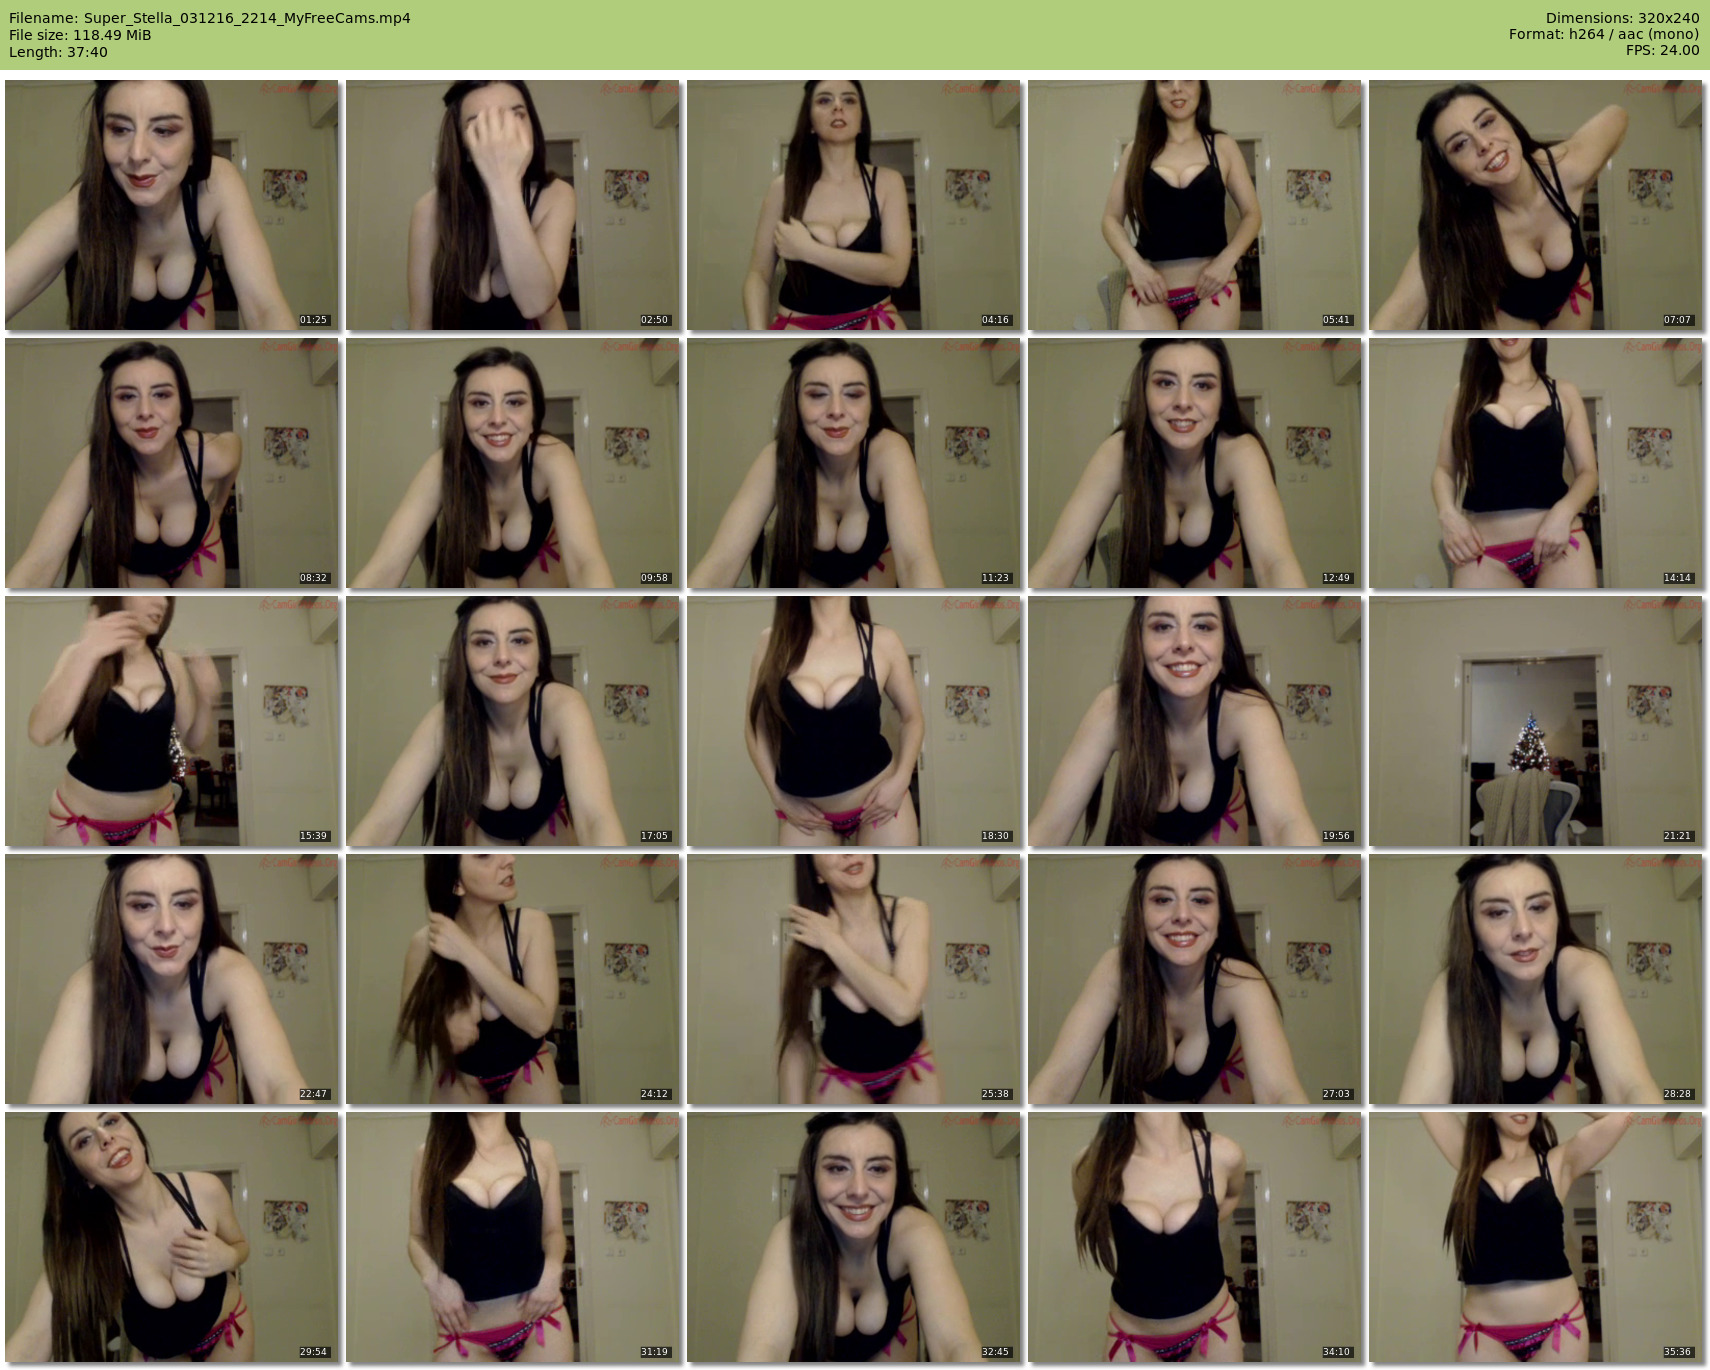Open the frame stamped 22:47
Image resolution: width=1710 pixels, height=1370 pixels.
point(172,979)
